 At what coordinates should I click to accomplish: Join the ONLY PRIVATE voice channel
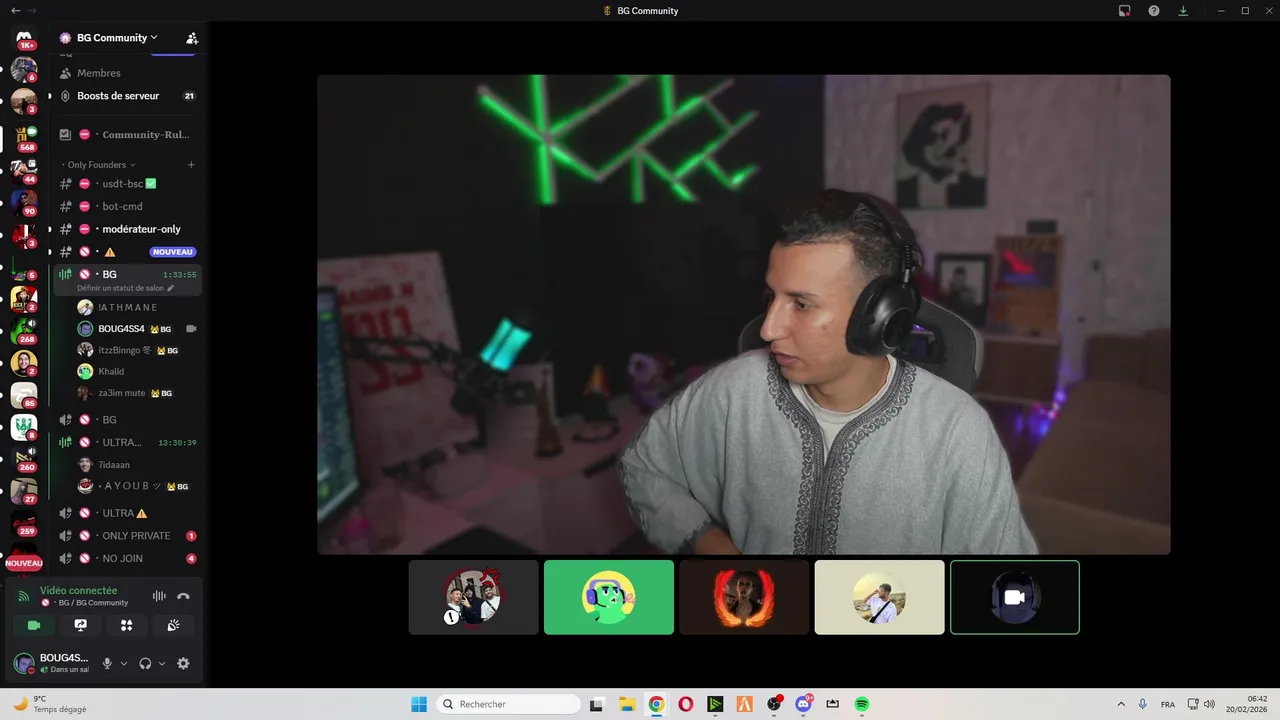tap(127, 536)
